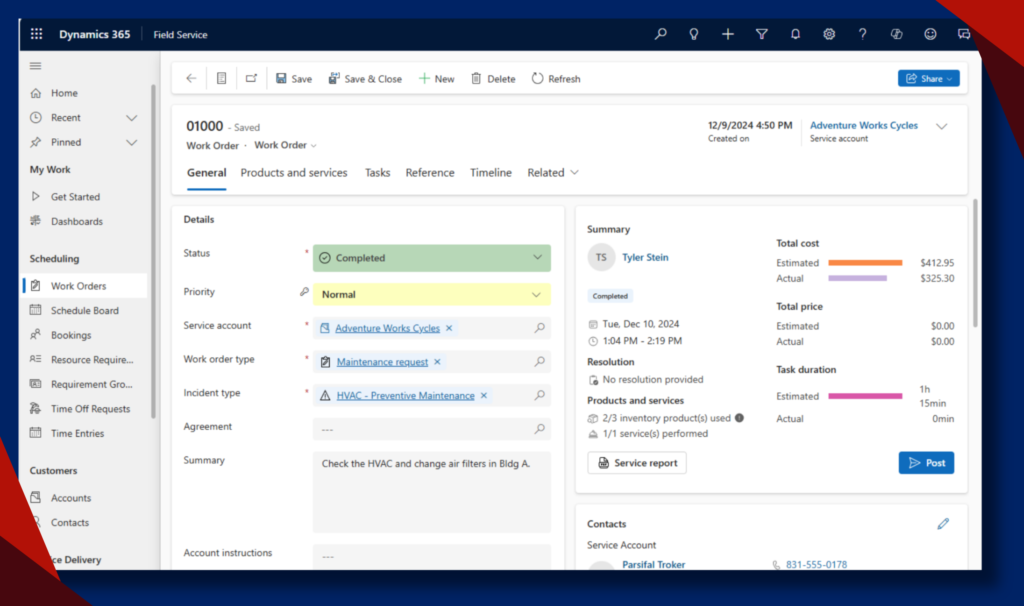
Task: Click the Service report button
Action: point(637,463)
